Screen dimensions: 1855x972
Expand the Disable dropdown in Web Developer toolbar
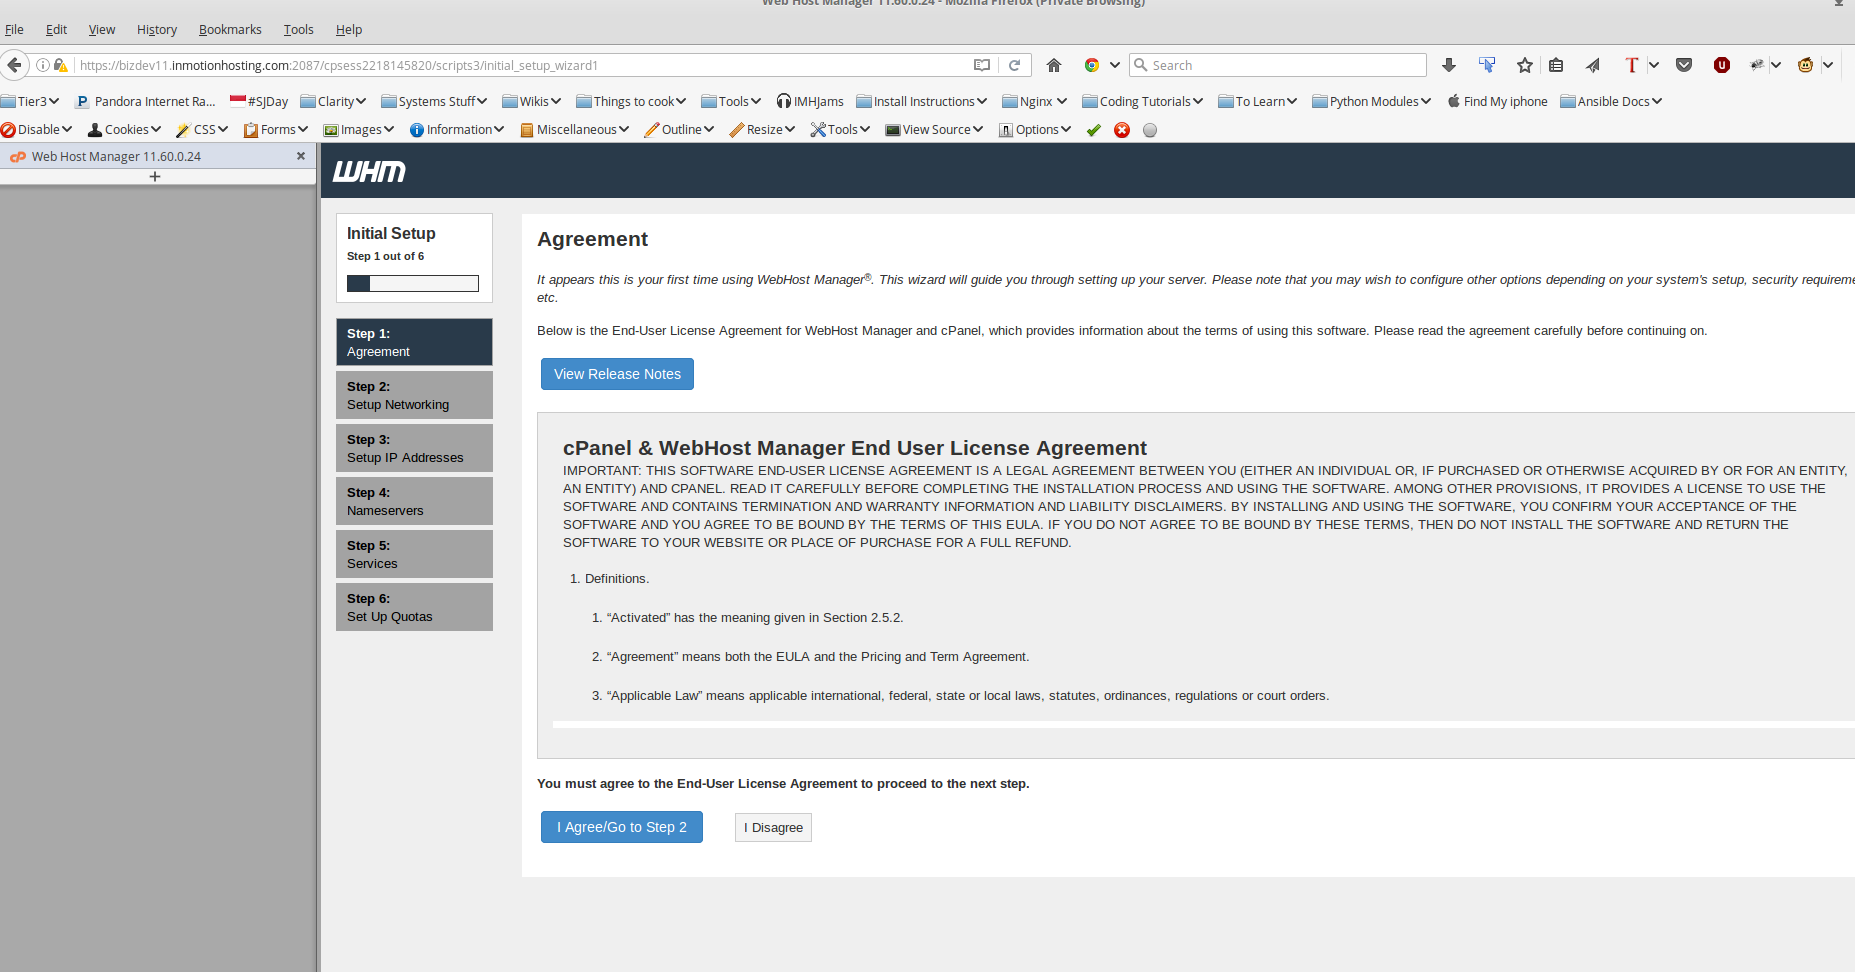click(37, 130)
